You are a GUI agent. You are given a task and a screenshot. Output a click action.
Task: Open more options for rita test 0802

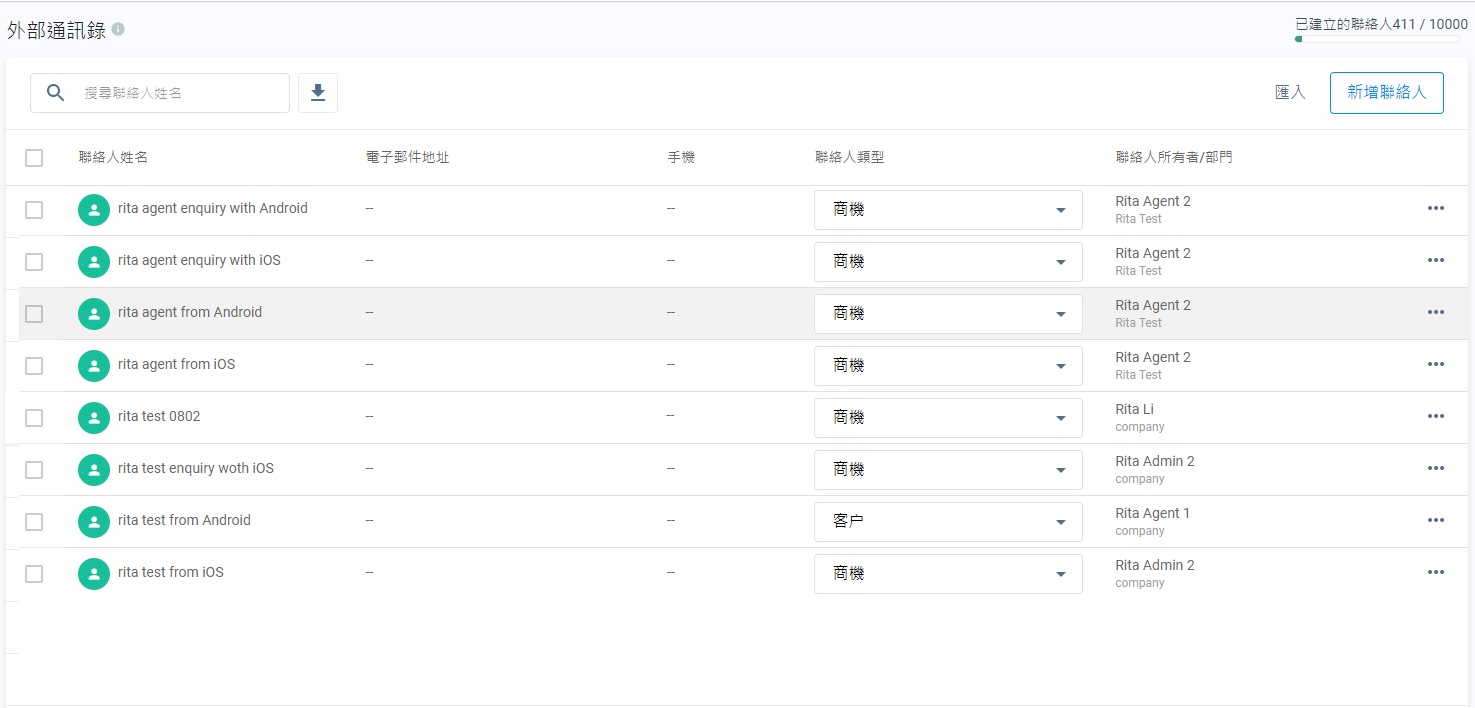1436,416
